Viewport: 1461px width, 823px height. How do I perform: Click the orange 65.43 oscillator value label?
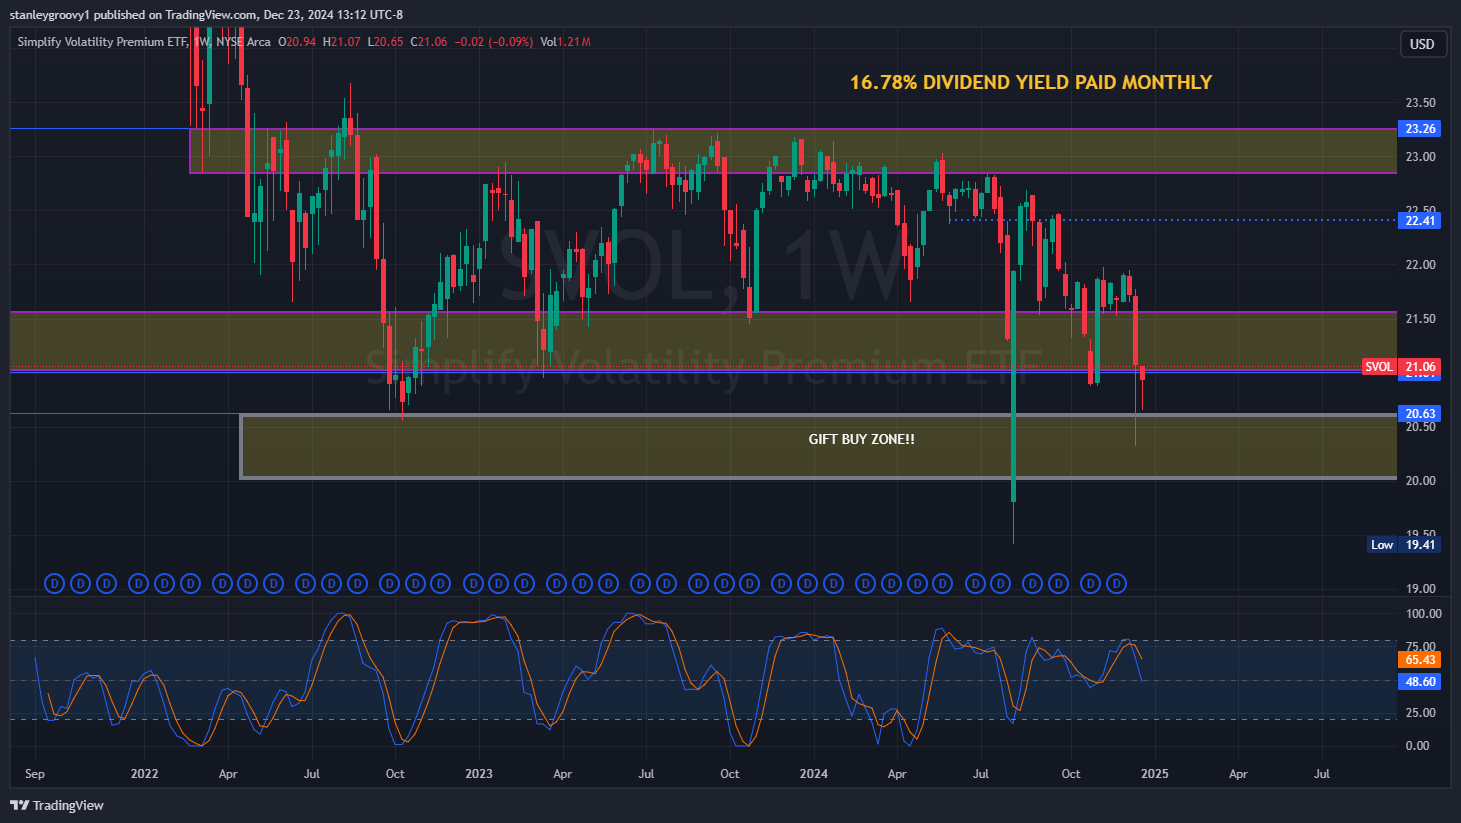point(1420,660)
